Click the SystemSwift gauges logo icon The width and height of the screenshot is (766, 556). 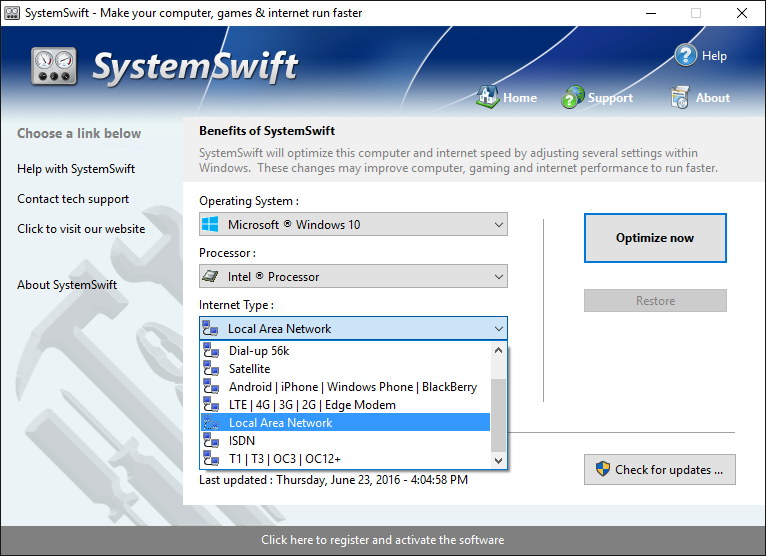click(x=54, y=66)
